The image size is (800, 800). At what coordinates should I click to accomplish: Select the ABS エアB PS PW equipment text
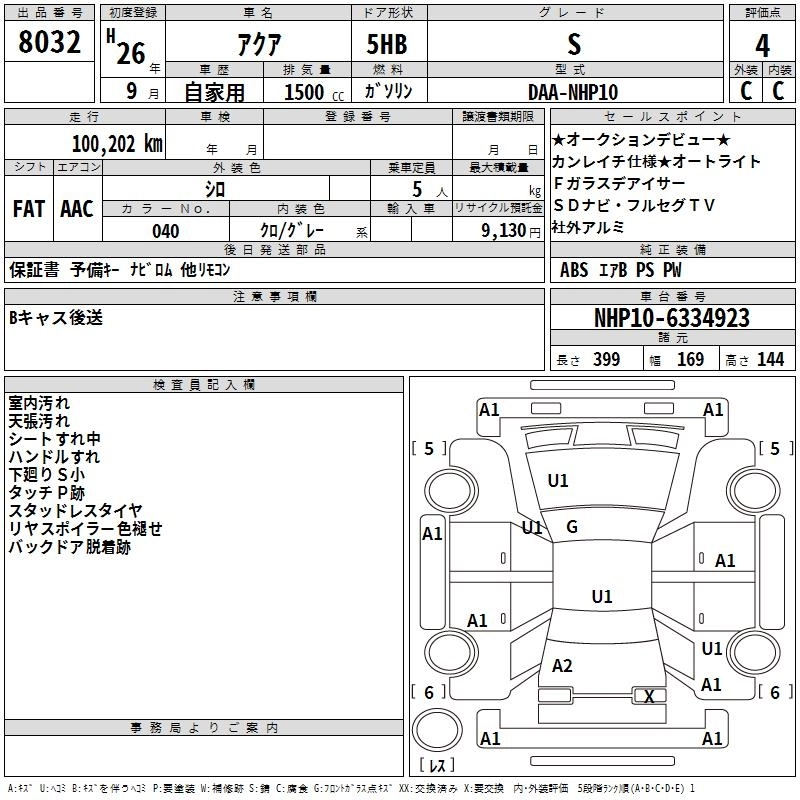pyautogui.click(x=621, y=270)
